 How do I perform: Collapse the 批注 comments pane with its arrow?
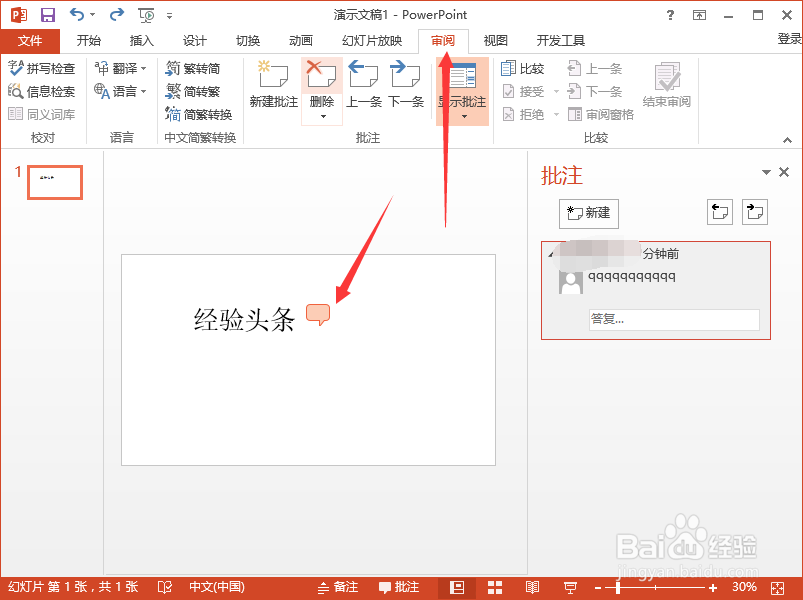click(x=765, y=172)
